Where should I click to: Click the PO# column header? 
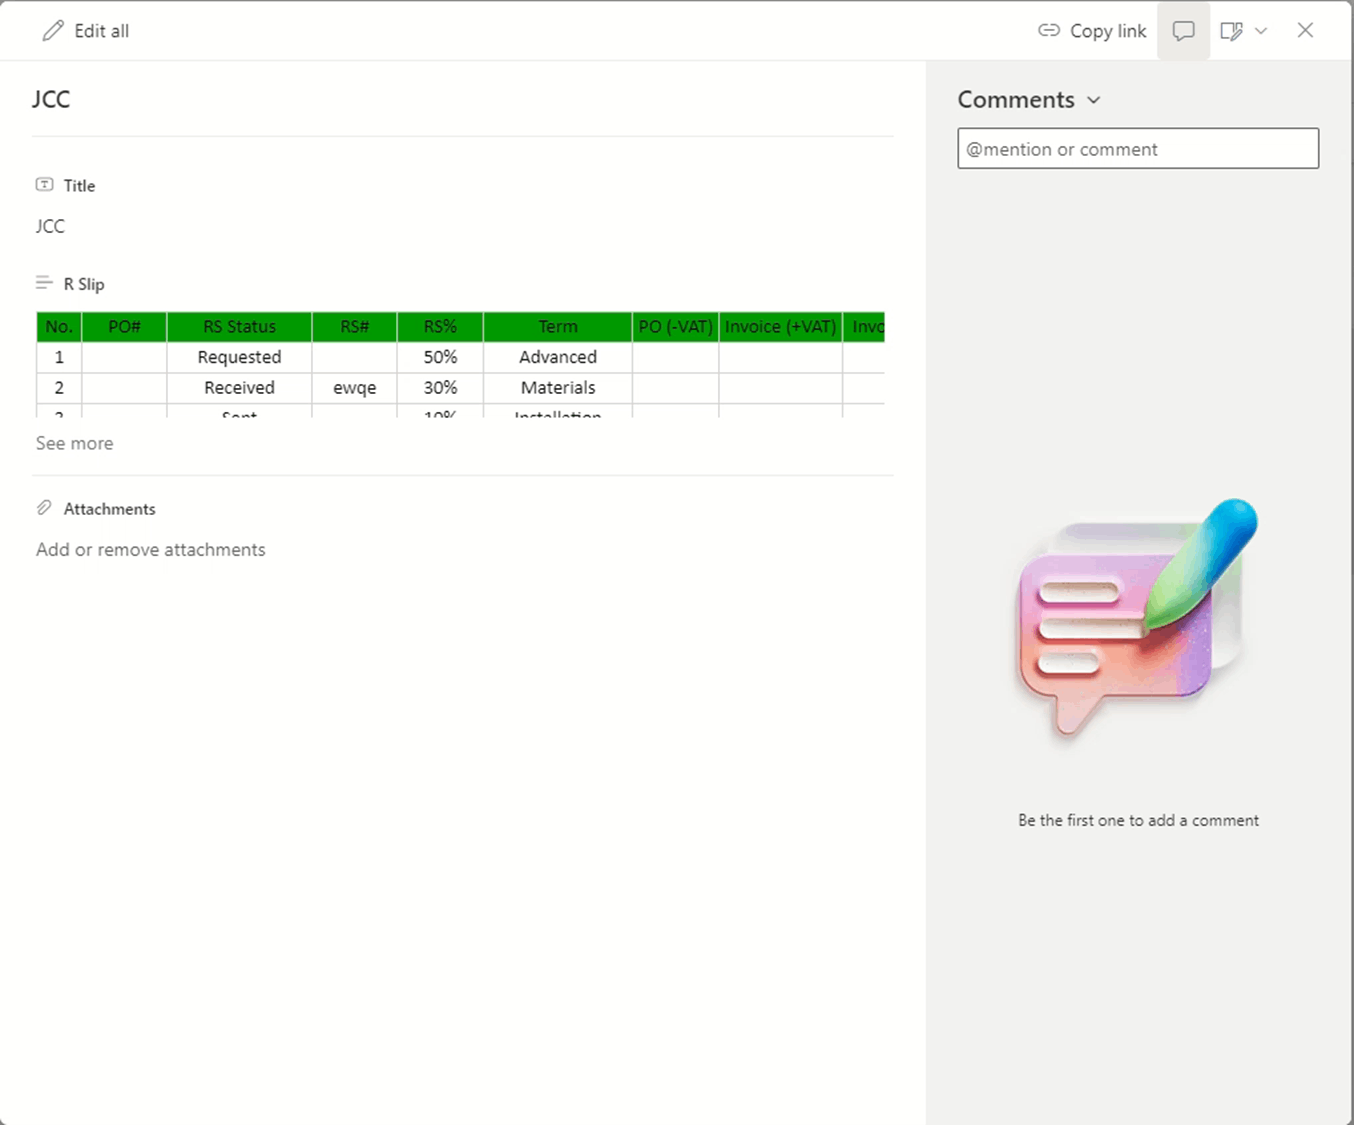pos(124,327)
